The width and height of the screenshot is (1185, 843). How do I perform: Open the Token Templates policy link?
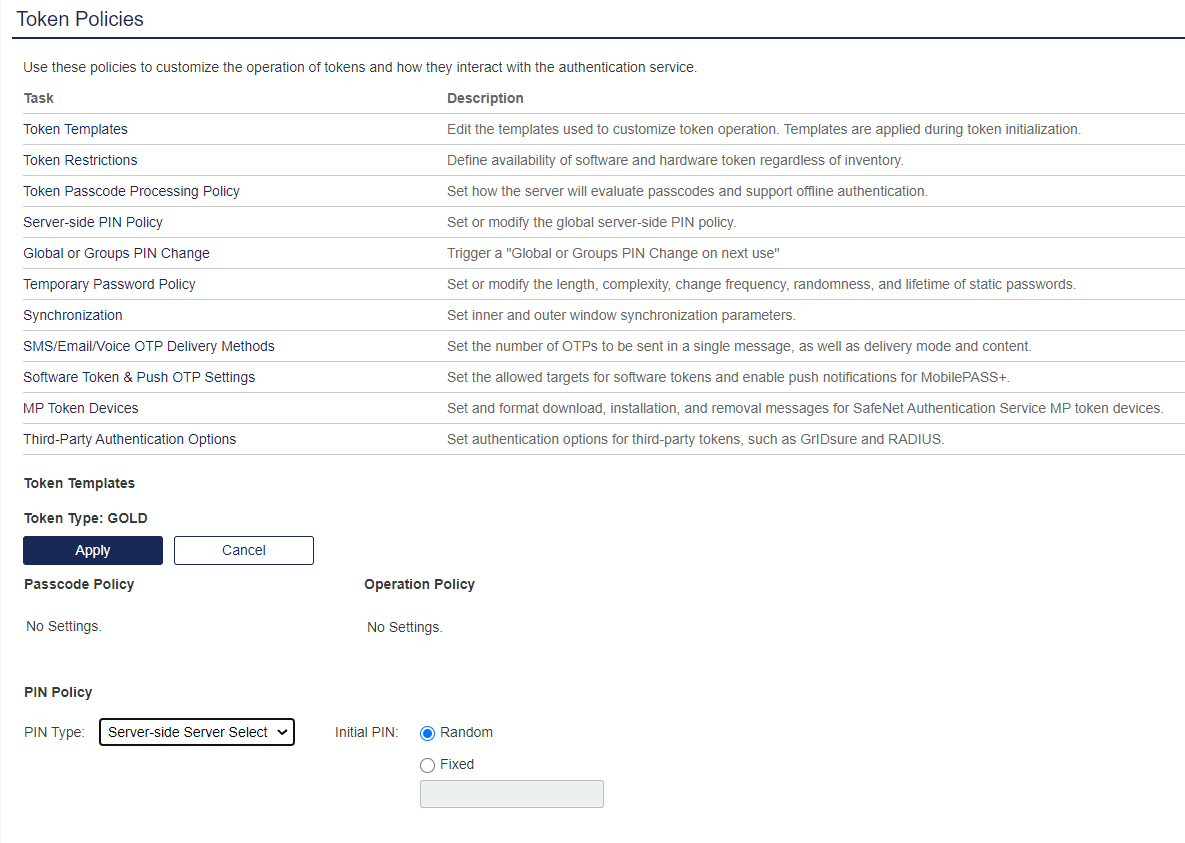pyautogui.click(x=76, y=129)
